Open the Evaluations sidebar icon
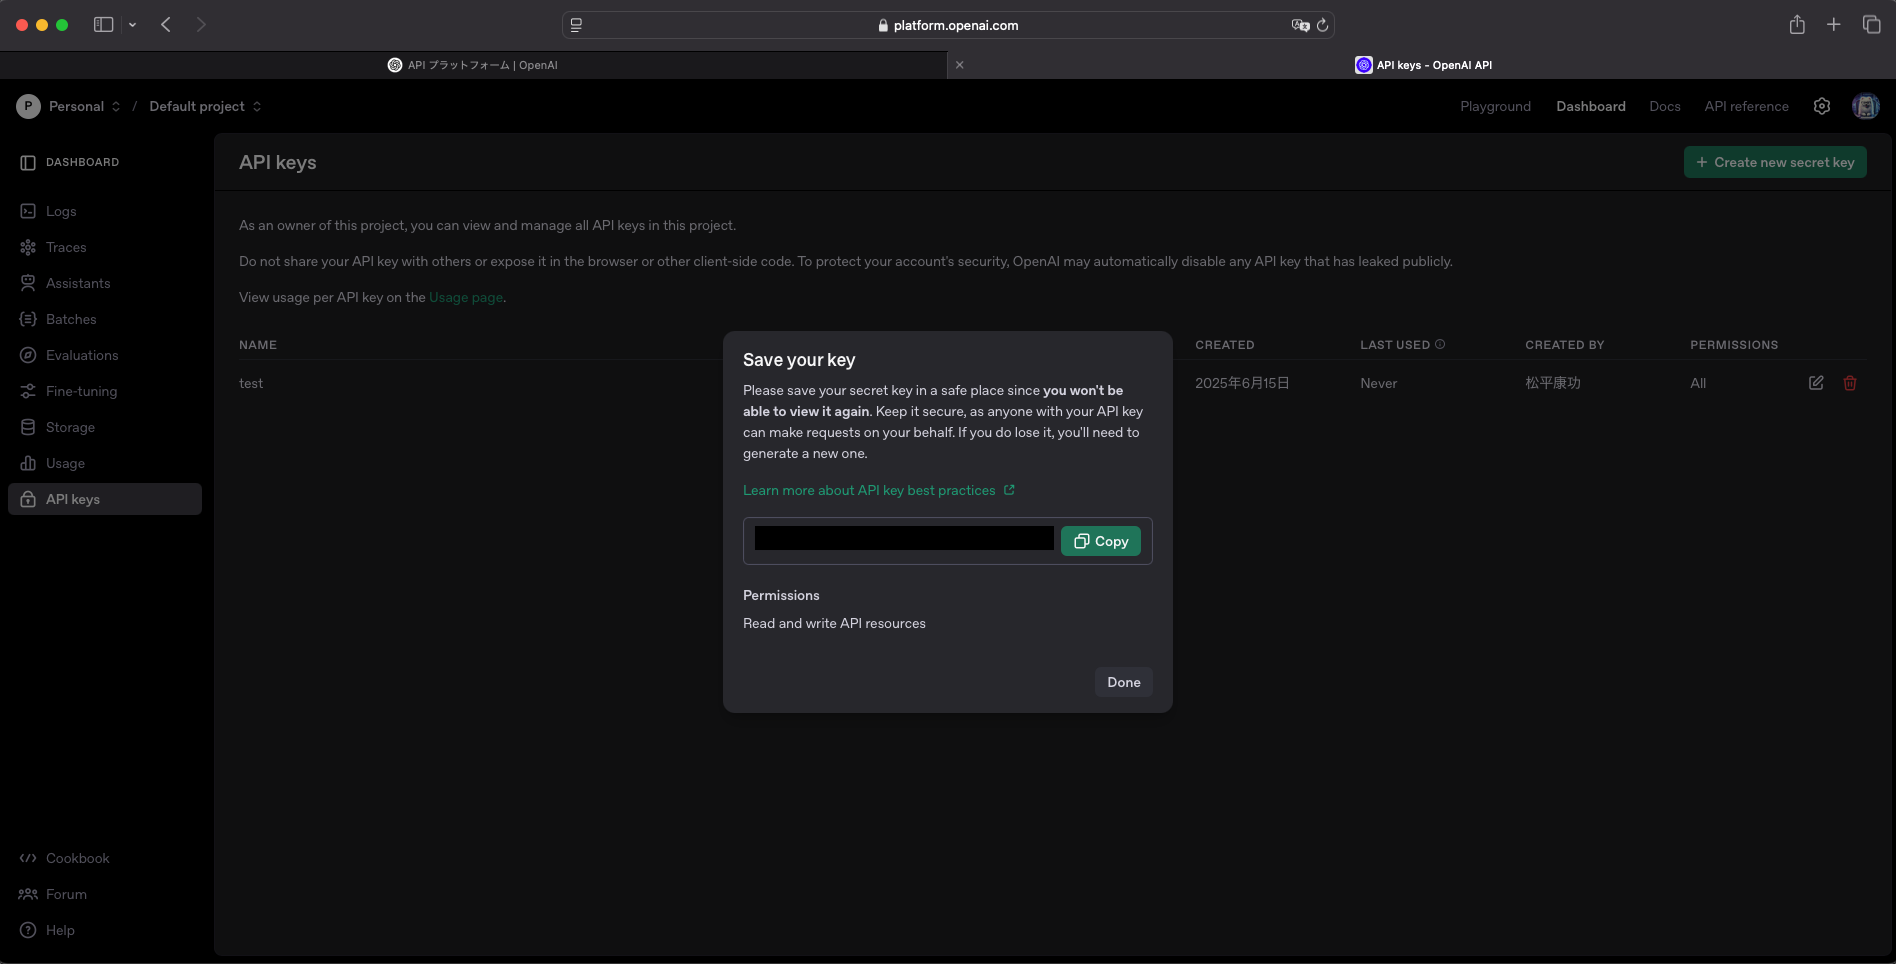Viewport: 1896px width, 964px height. [x=28, y=355]
